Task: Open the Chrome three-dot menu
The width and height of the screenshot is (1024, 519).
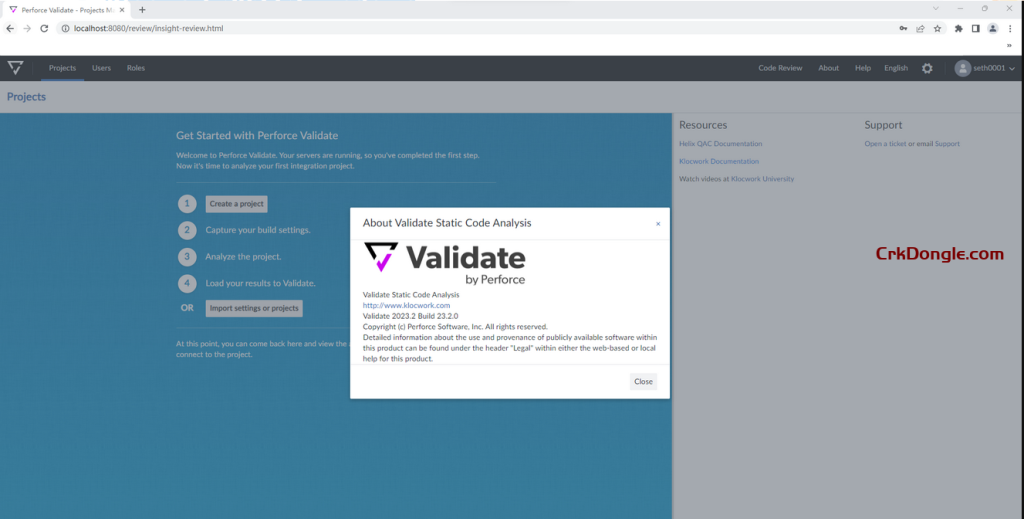Action: coord(1010,29)
